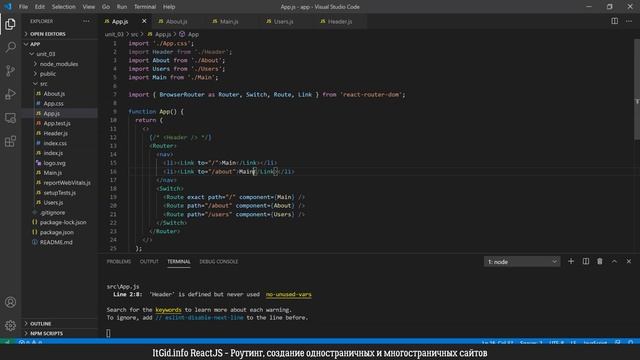This screenshot has height=360, width=640.
Task: Open the Extensions view icon
Action: 10,141
